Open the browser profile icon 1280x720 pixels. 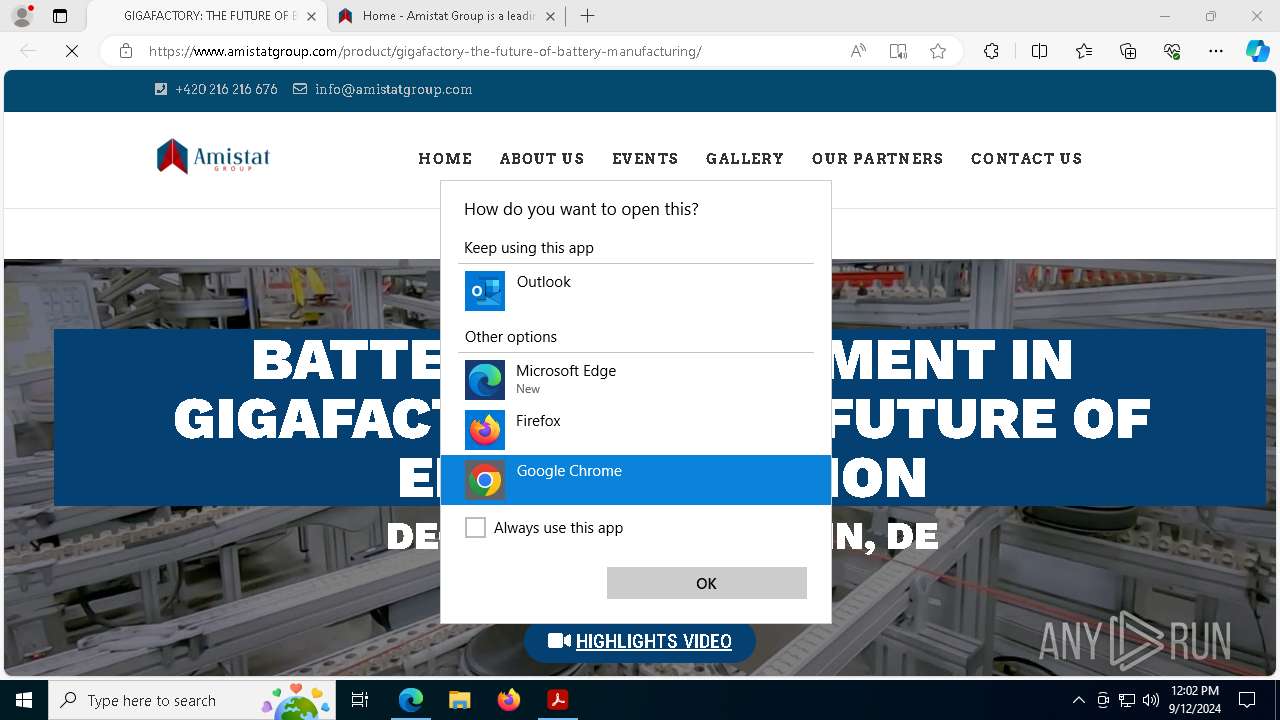pyautogui.click(x=22, y=16)
